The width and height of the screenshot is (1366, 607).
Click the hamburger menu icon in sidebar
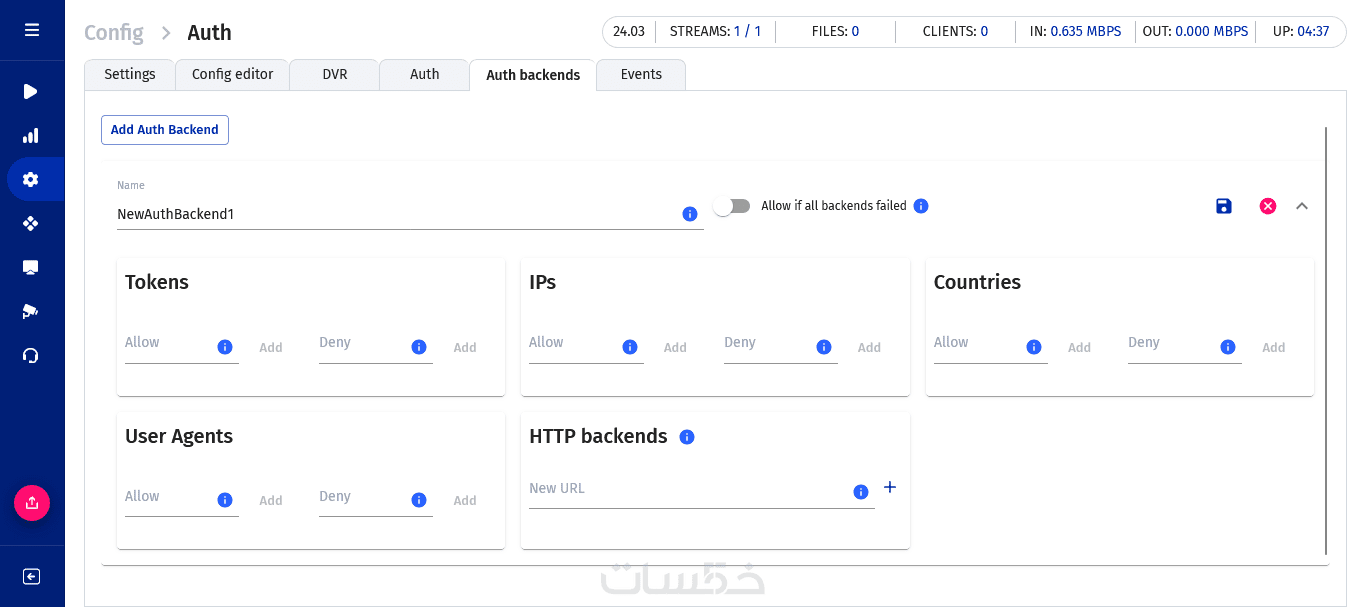(x=32, y=30)
